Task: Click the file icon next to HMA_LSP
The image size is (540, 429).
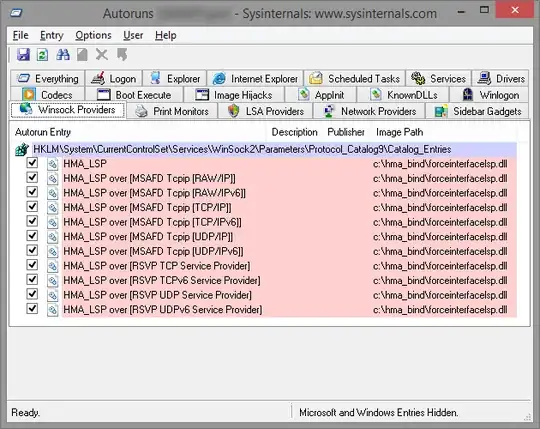Action: coord(53,164)
